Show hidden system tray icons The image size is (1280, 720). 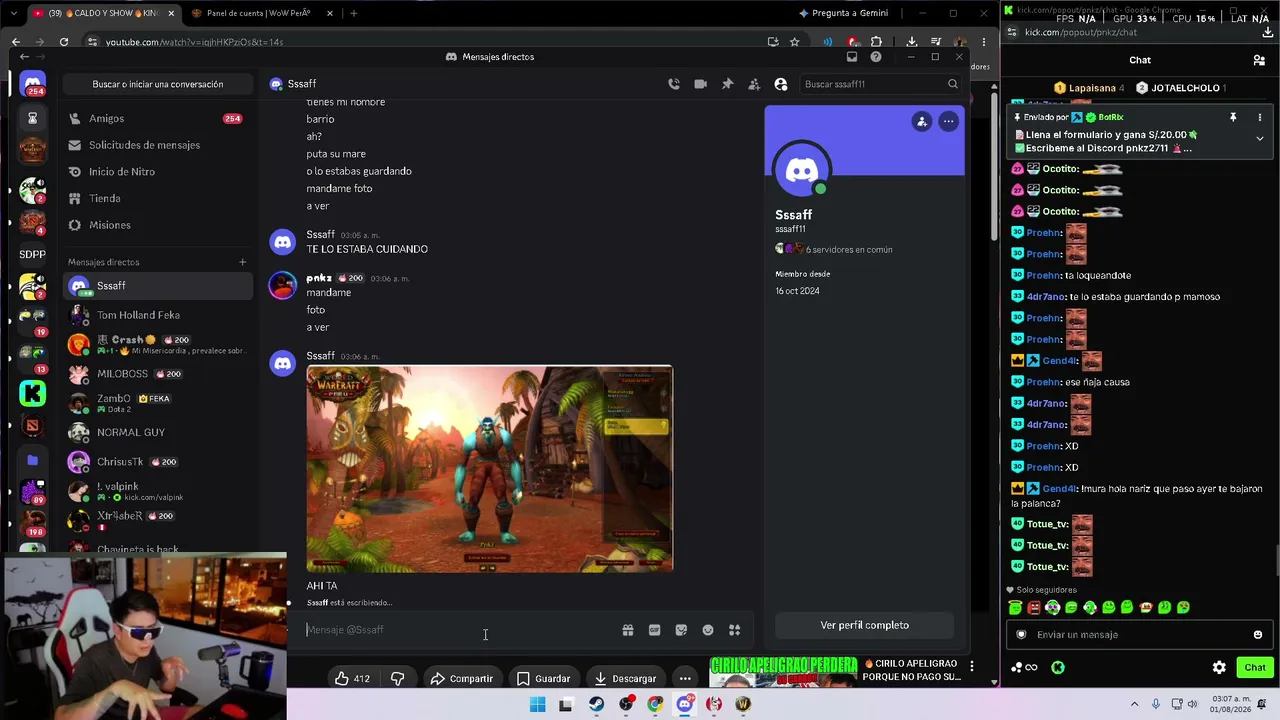(x=1134, y=704)
